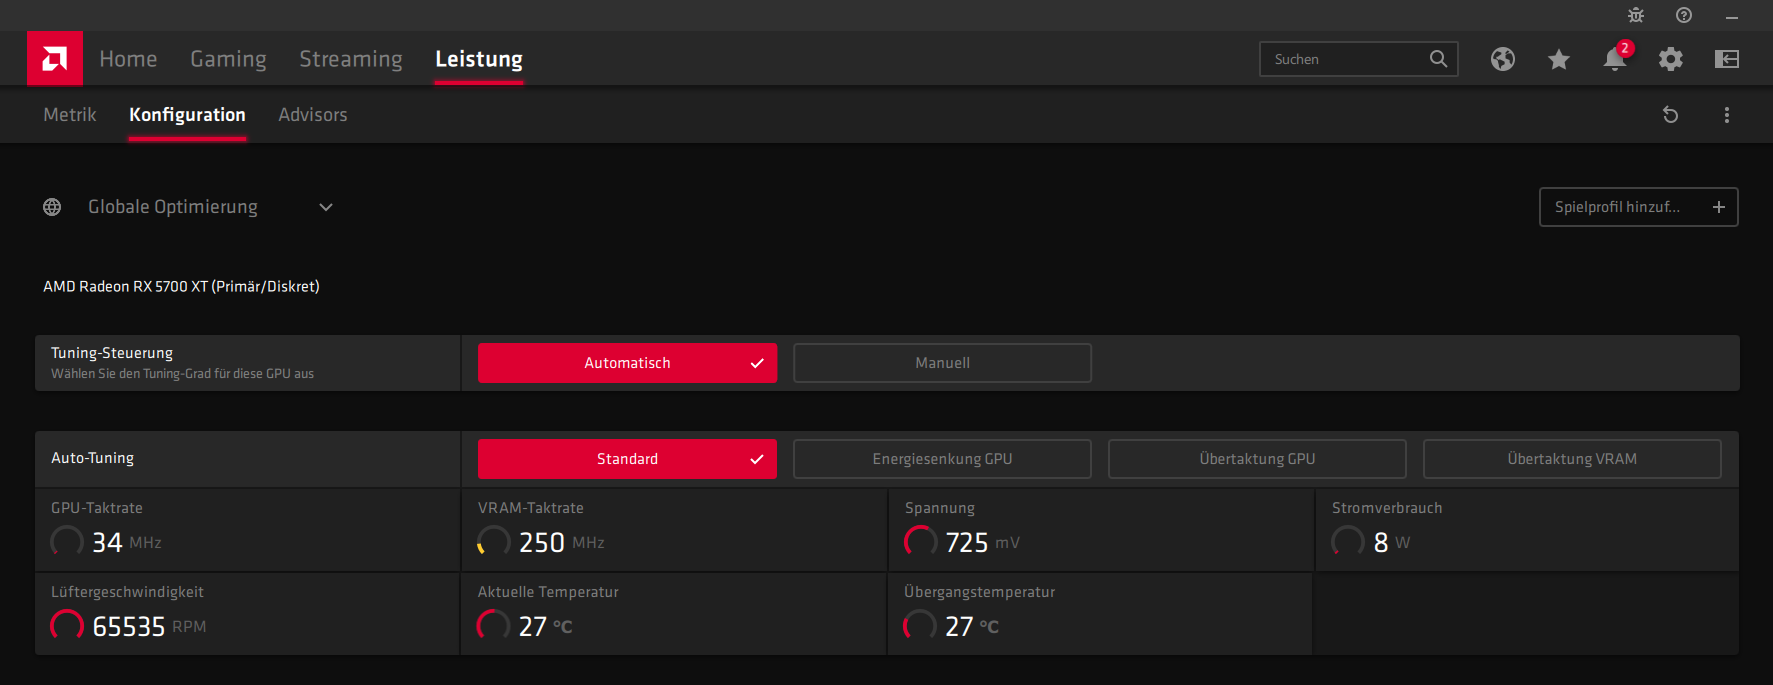Click the search magnifier icon

pyautogui.click(x=1438, y=59)
